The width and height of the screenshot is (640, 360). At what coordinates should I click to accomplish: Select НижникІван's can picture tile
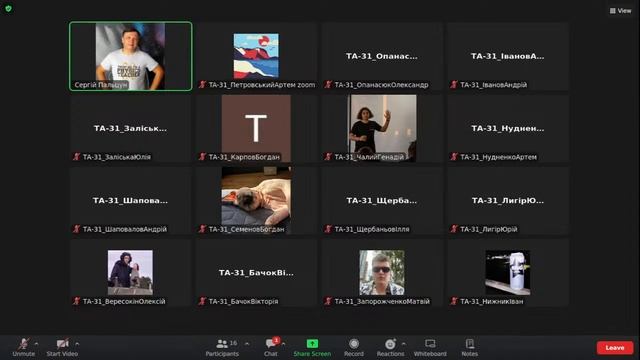[x=508, y=272]
